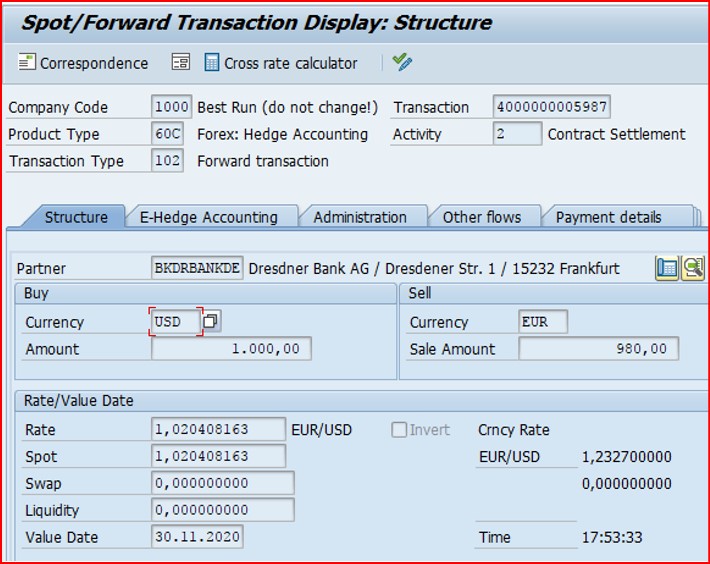Click the Buy Amount field 1.000,00

coord(231,349)
